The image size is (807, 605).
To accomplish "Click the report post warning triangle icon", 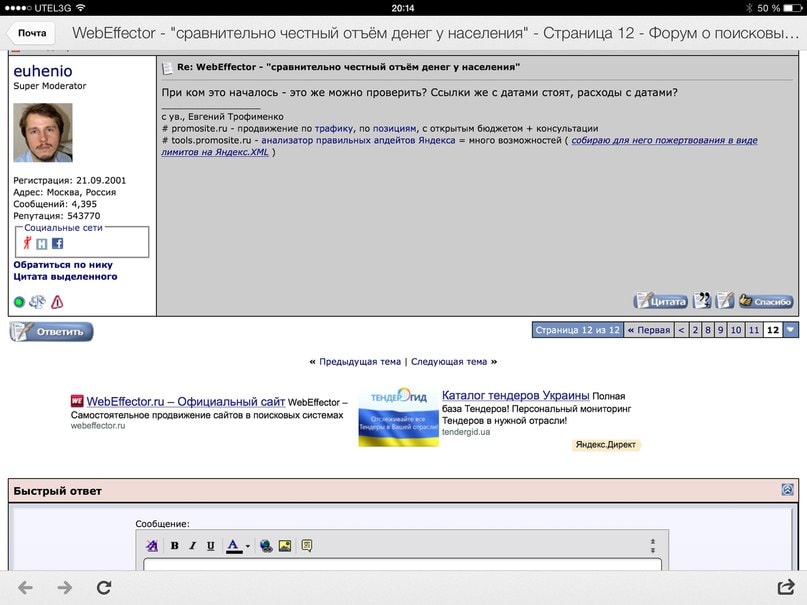I will coord(57,302).
